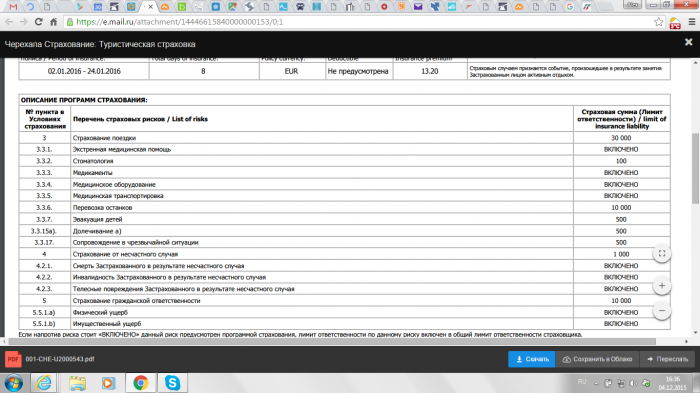Image resolution: width=700 pixels, height=393 pixels.
Task: Open the Windows Start menu
Action: click(x=13, y=383)
